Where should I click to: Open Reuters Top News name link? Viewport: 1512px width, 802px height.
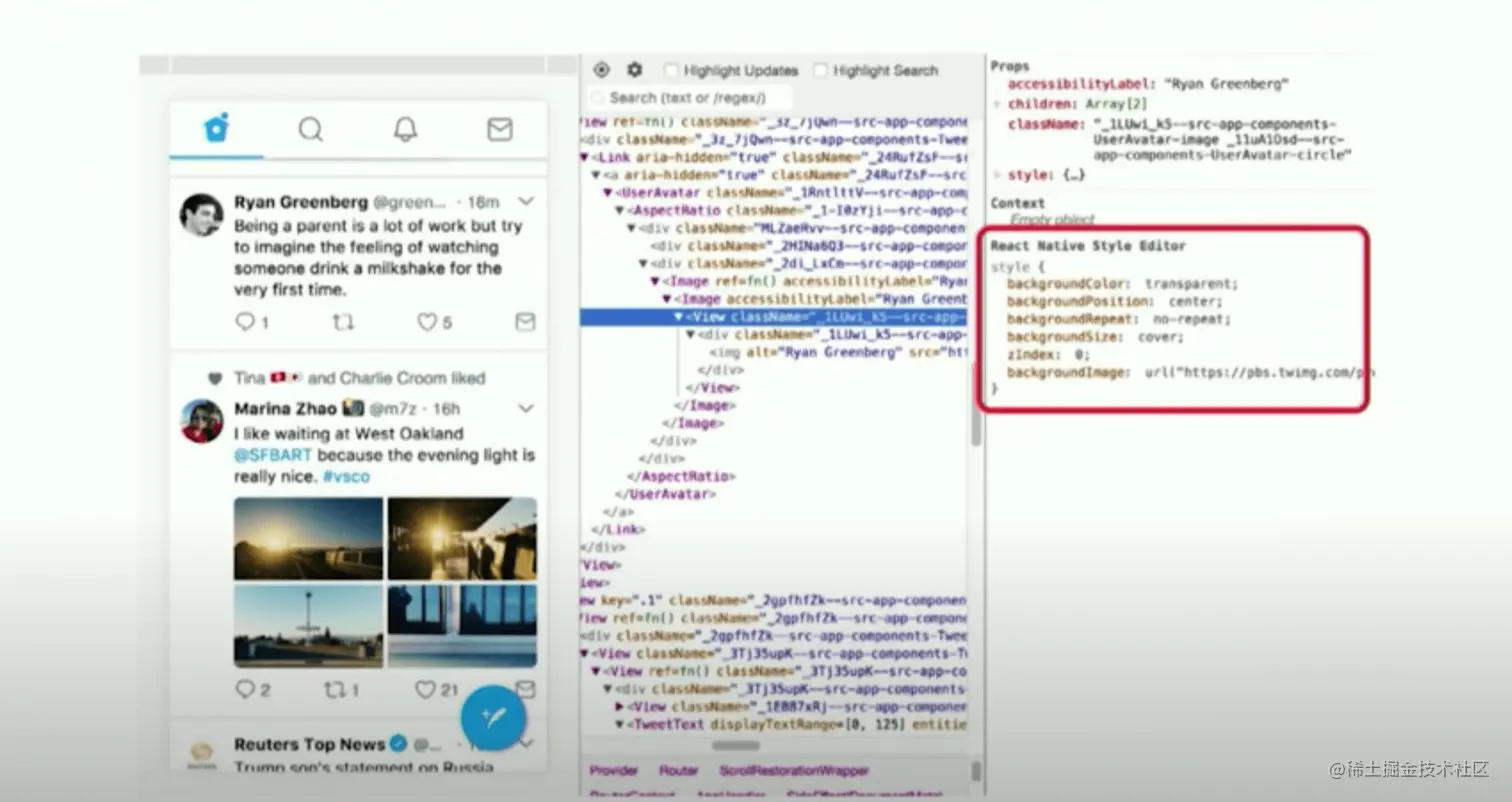310,744
